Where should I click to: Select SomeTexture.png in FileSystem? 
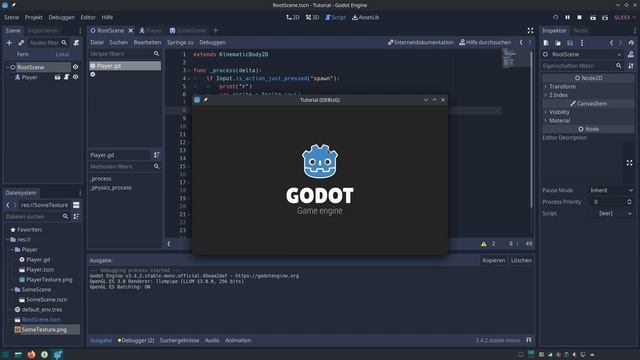click(x=44, y=329)
